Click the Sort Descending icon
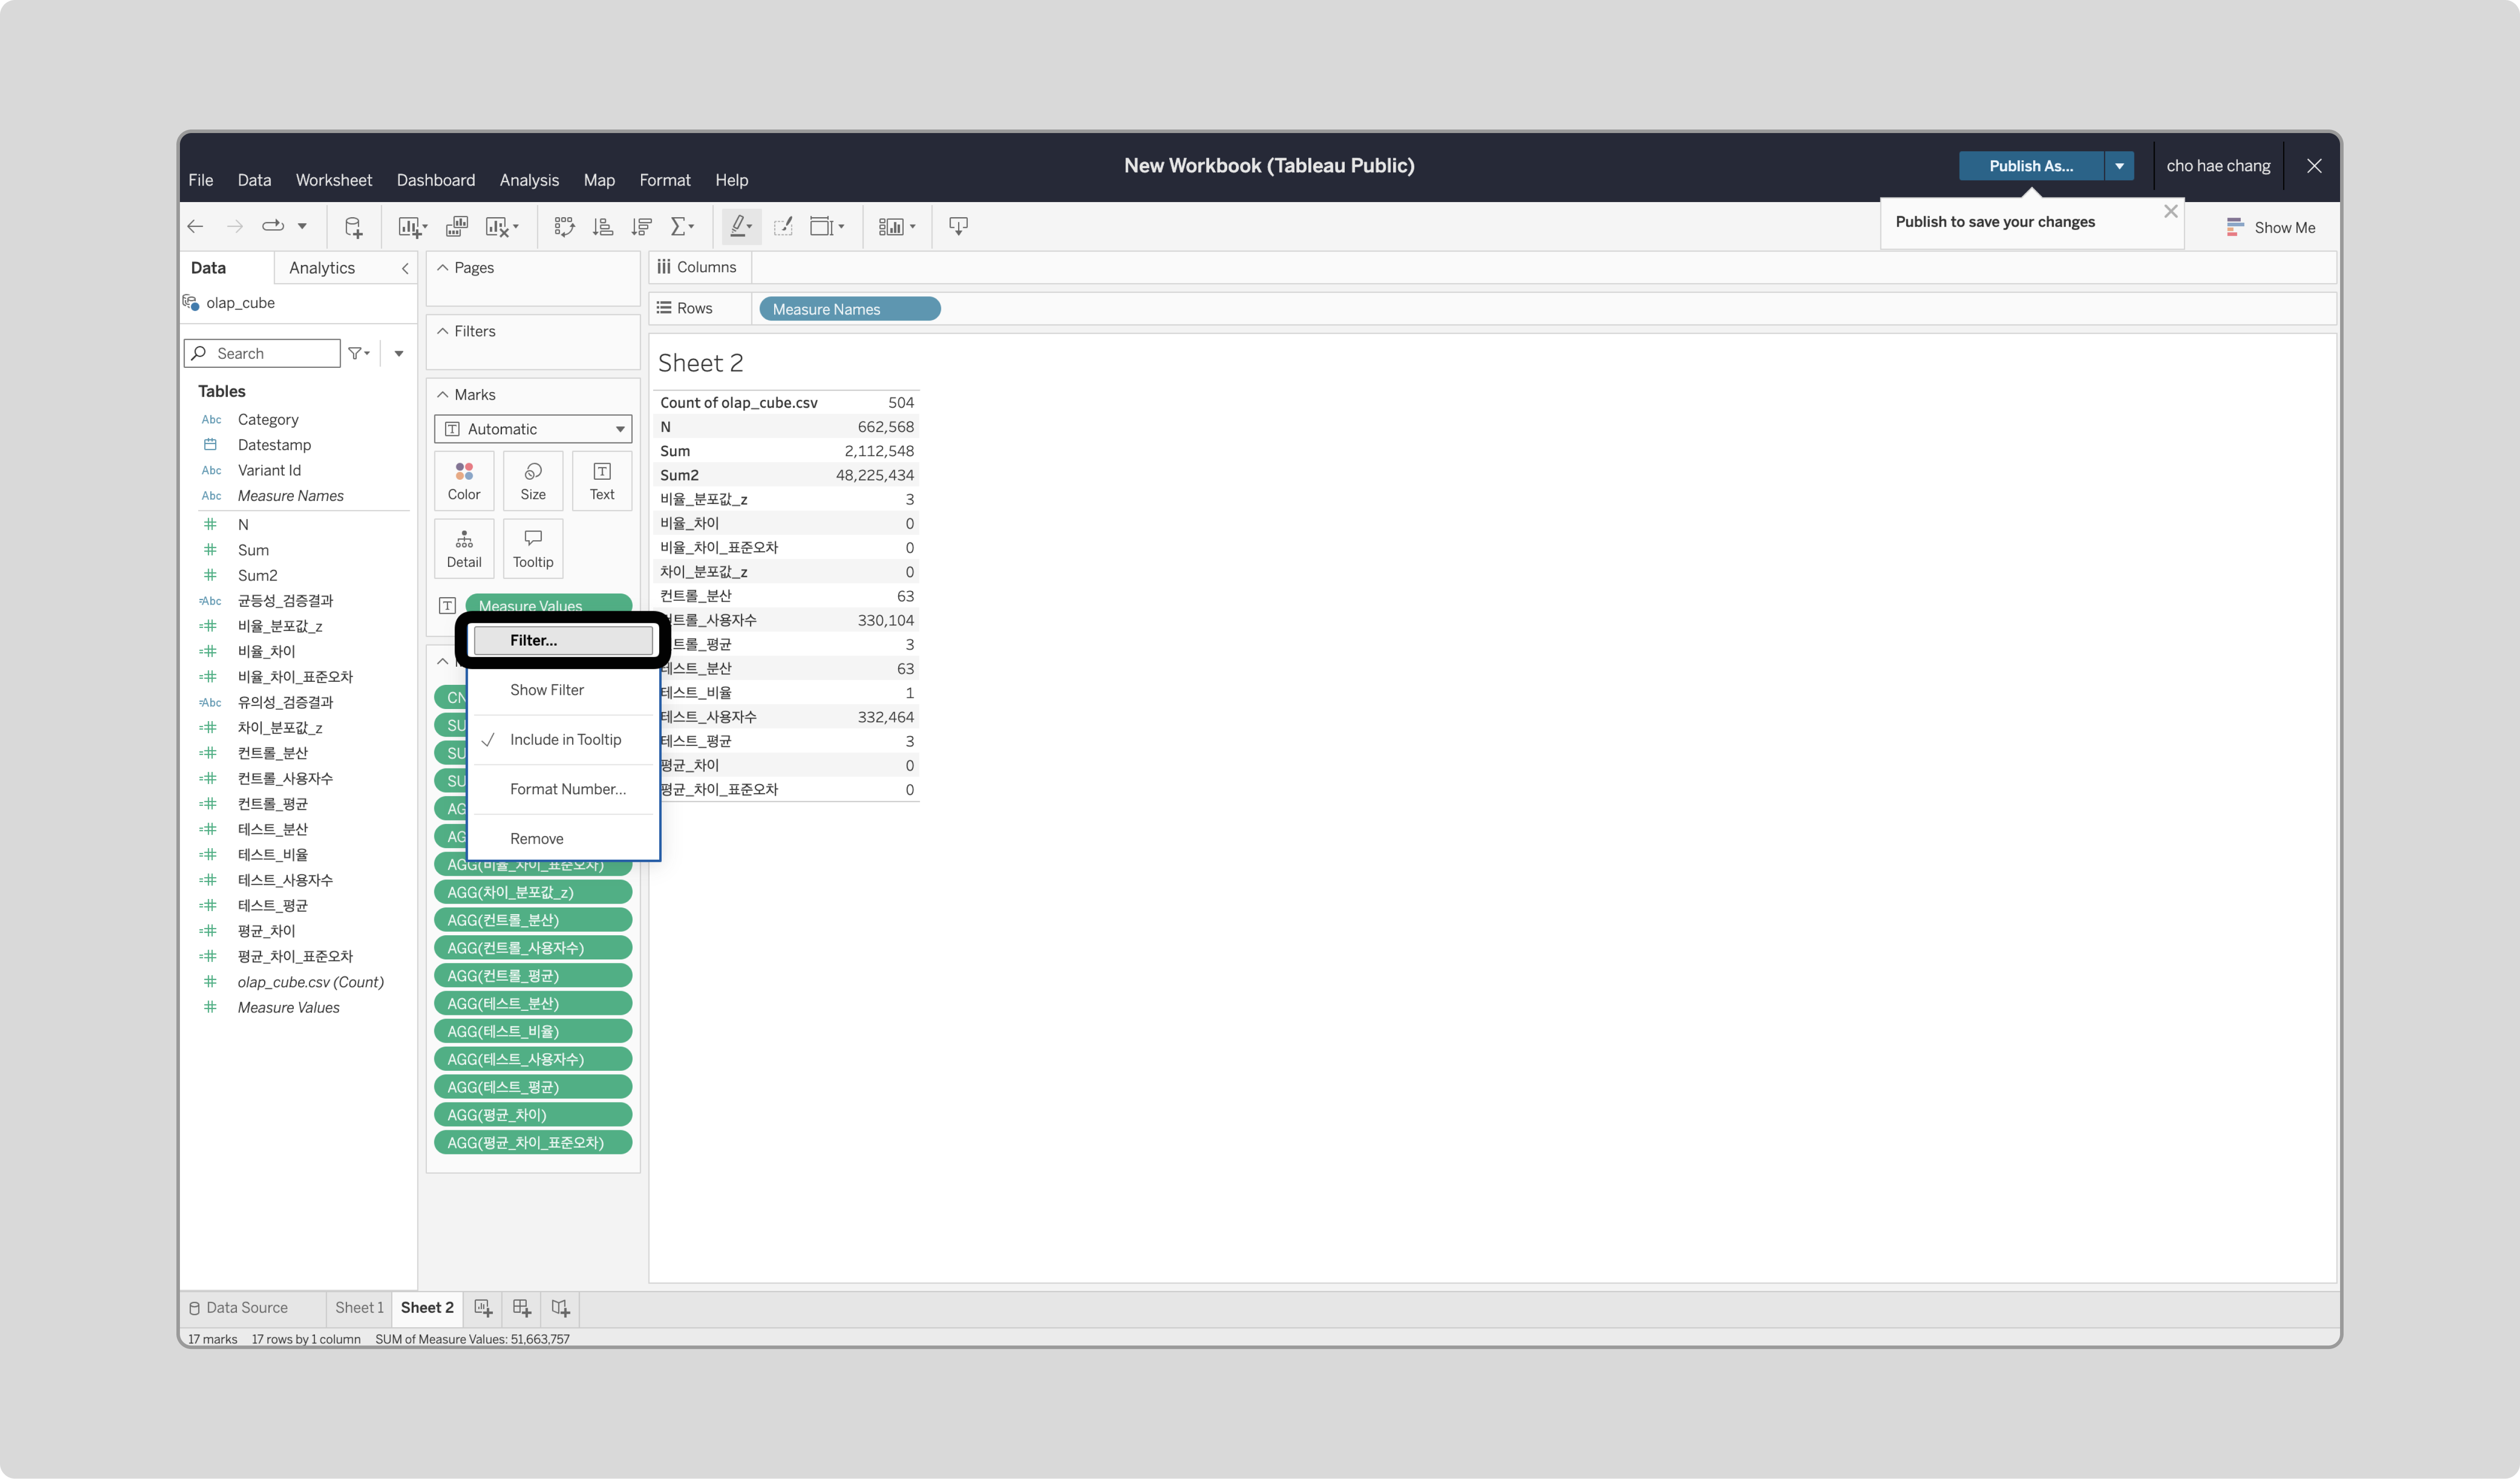Image resolution: width=2520 pixels, height=1479 pixels. pyautogui.click(x=642, y=227)
